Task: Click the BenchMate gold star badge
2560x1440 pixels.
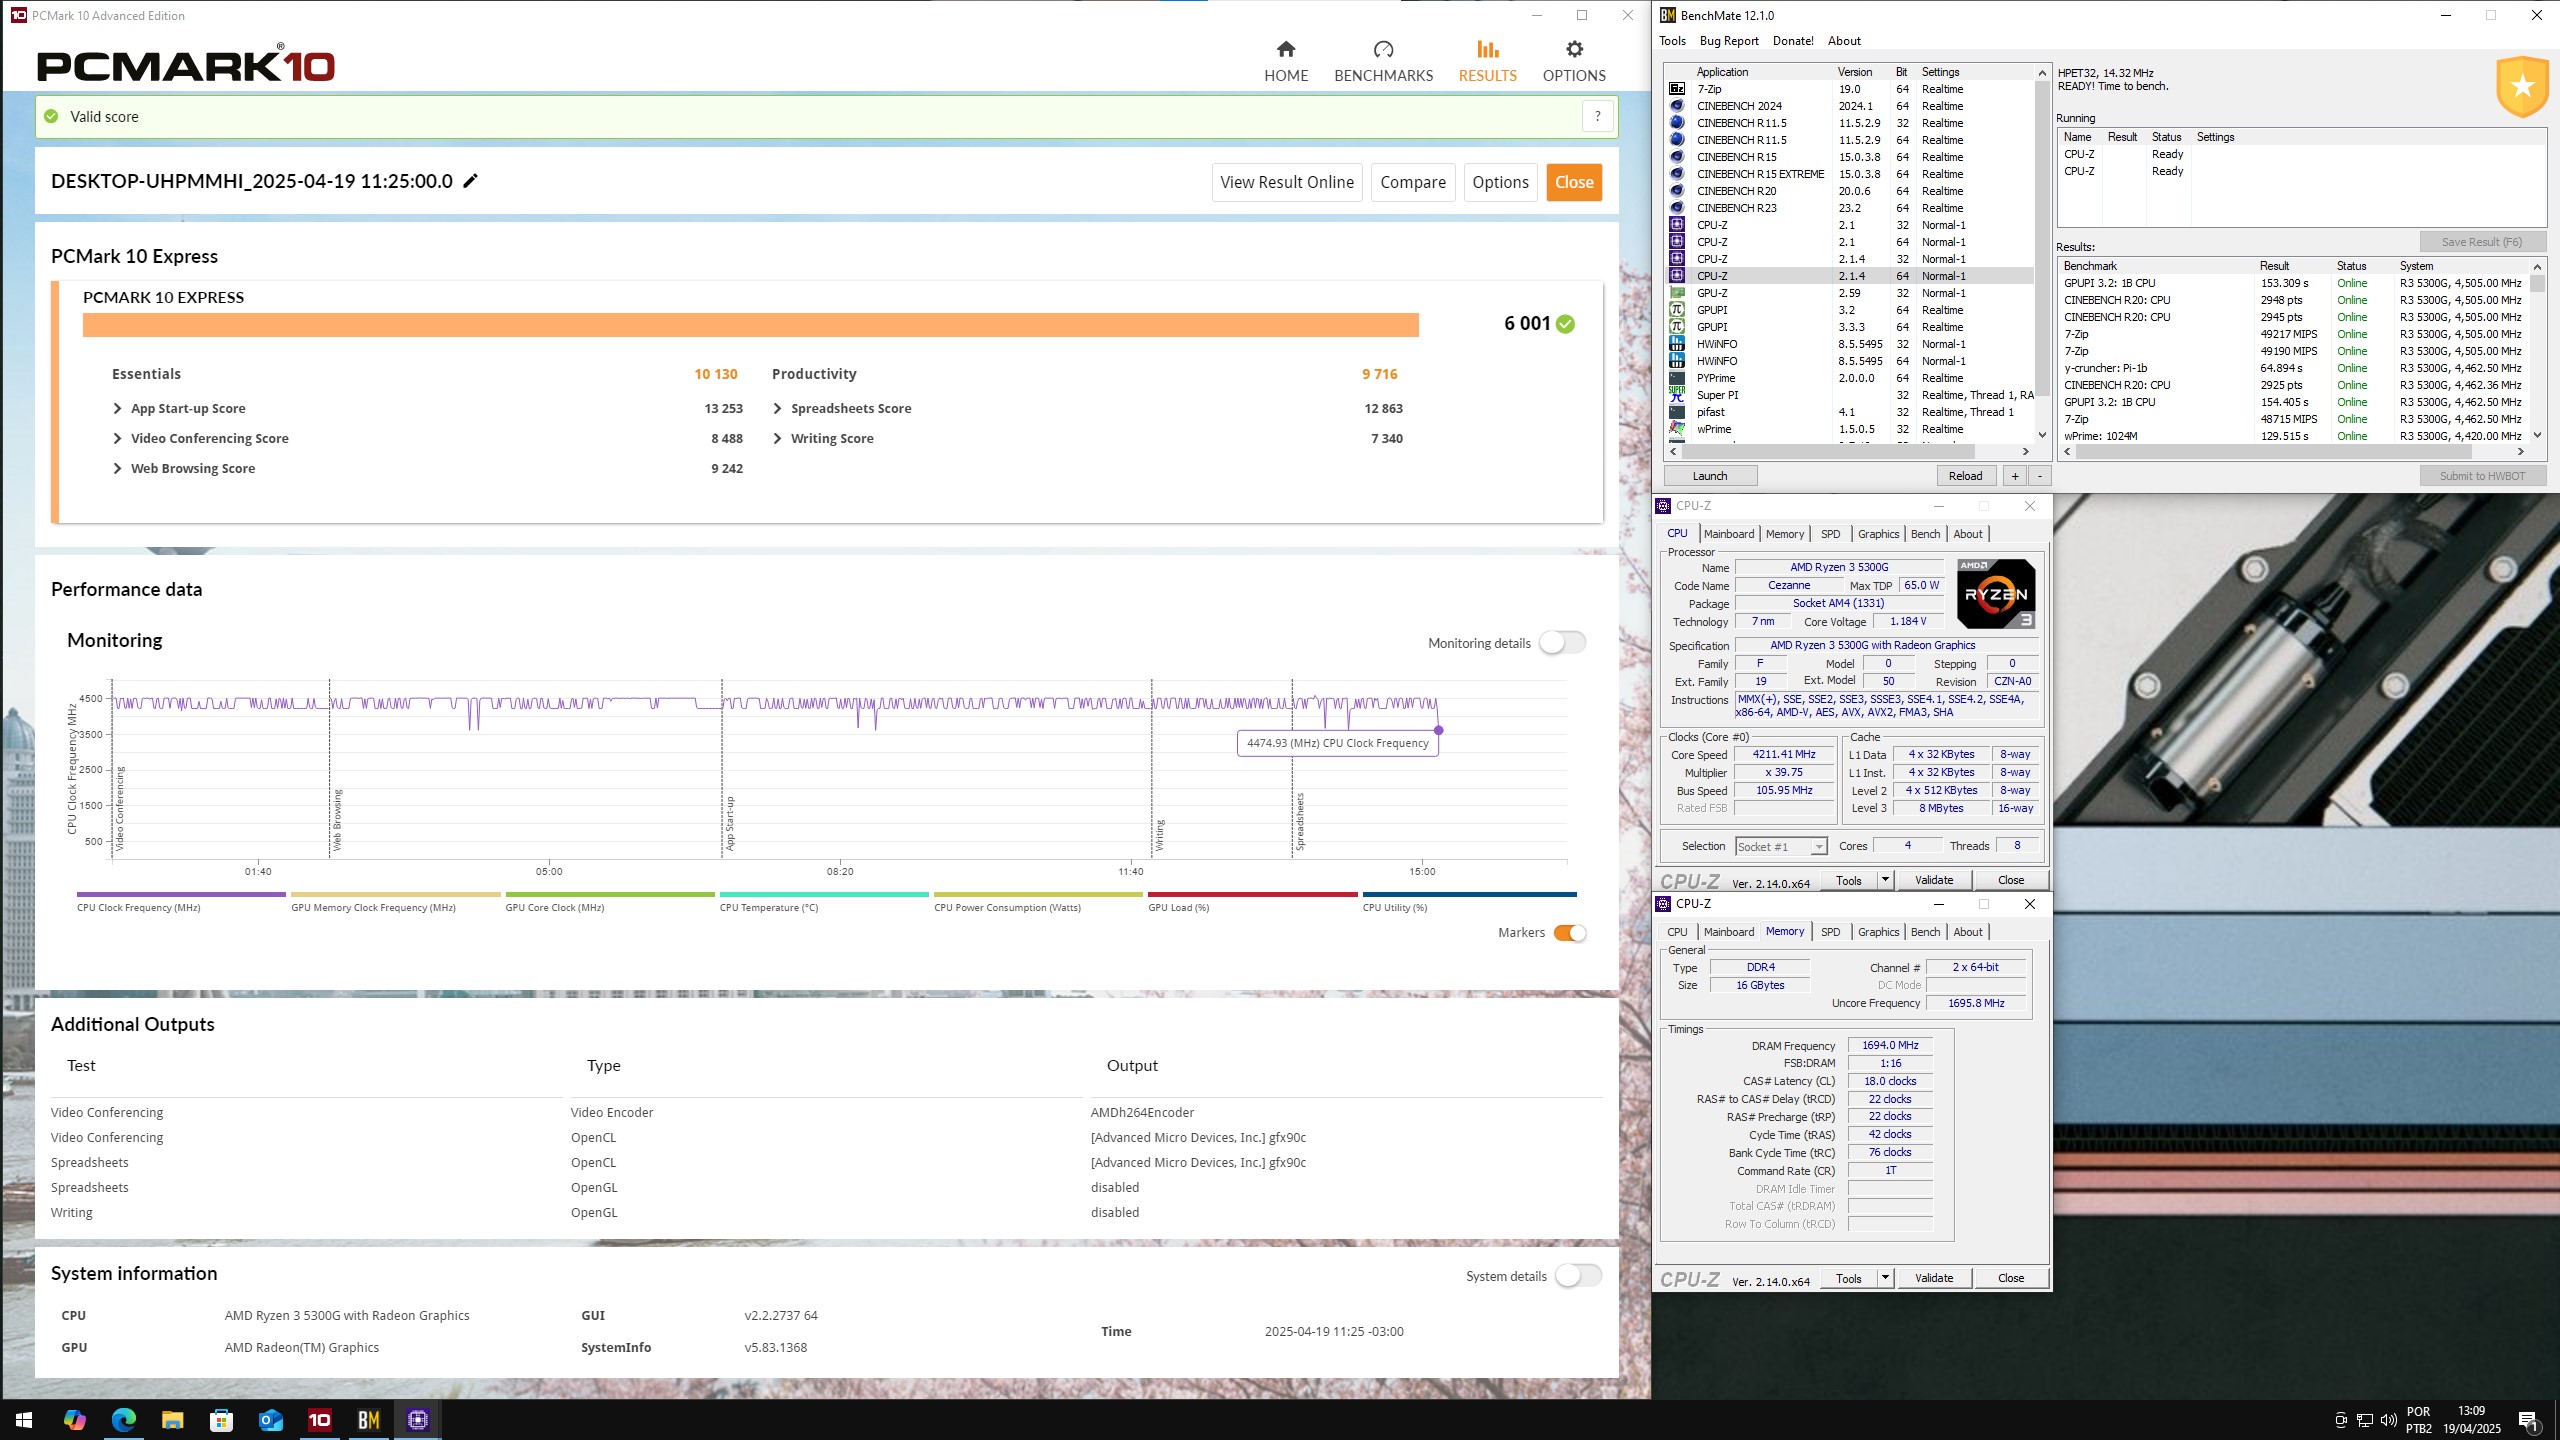Action: point(2521,88)
